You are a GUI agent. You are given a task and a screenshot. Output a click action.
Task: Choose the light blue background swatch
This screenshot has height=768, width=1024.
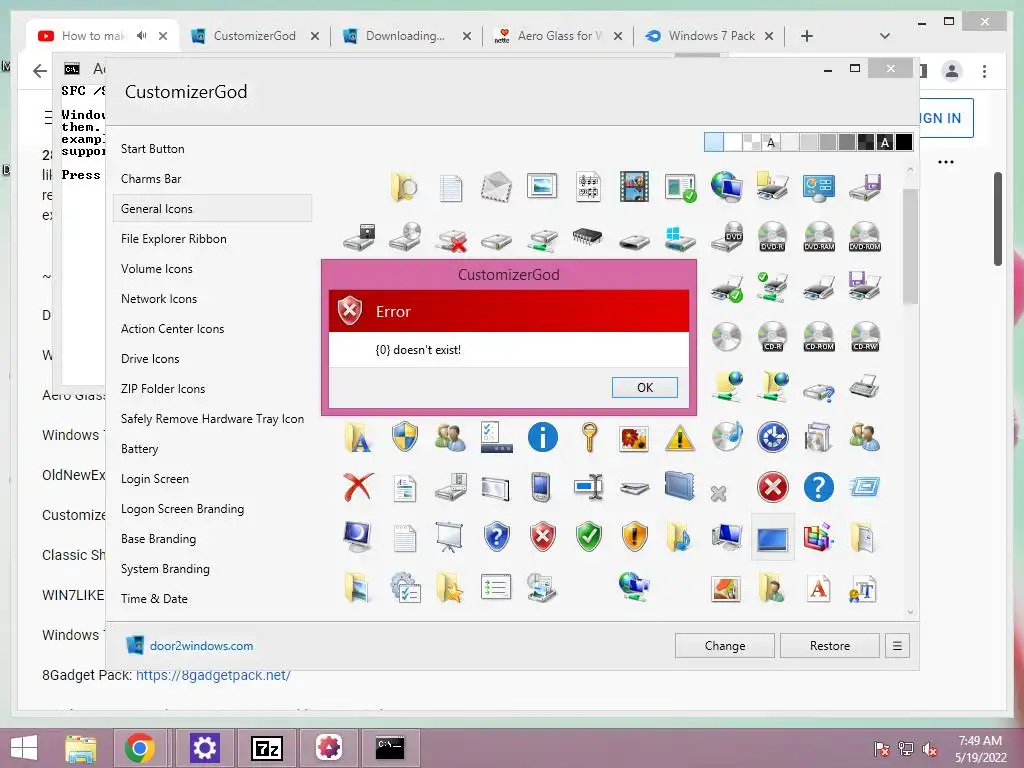click(714, 142)
